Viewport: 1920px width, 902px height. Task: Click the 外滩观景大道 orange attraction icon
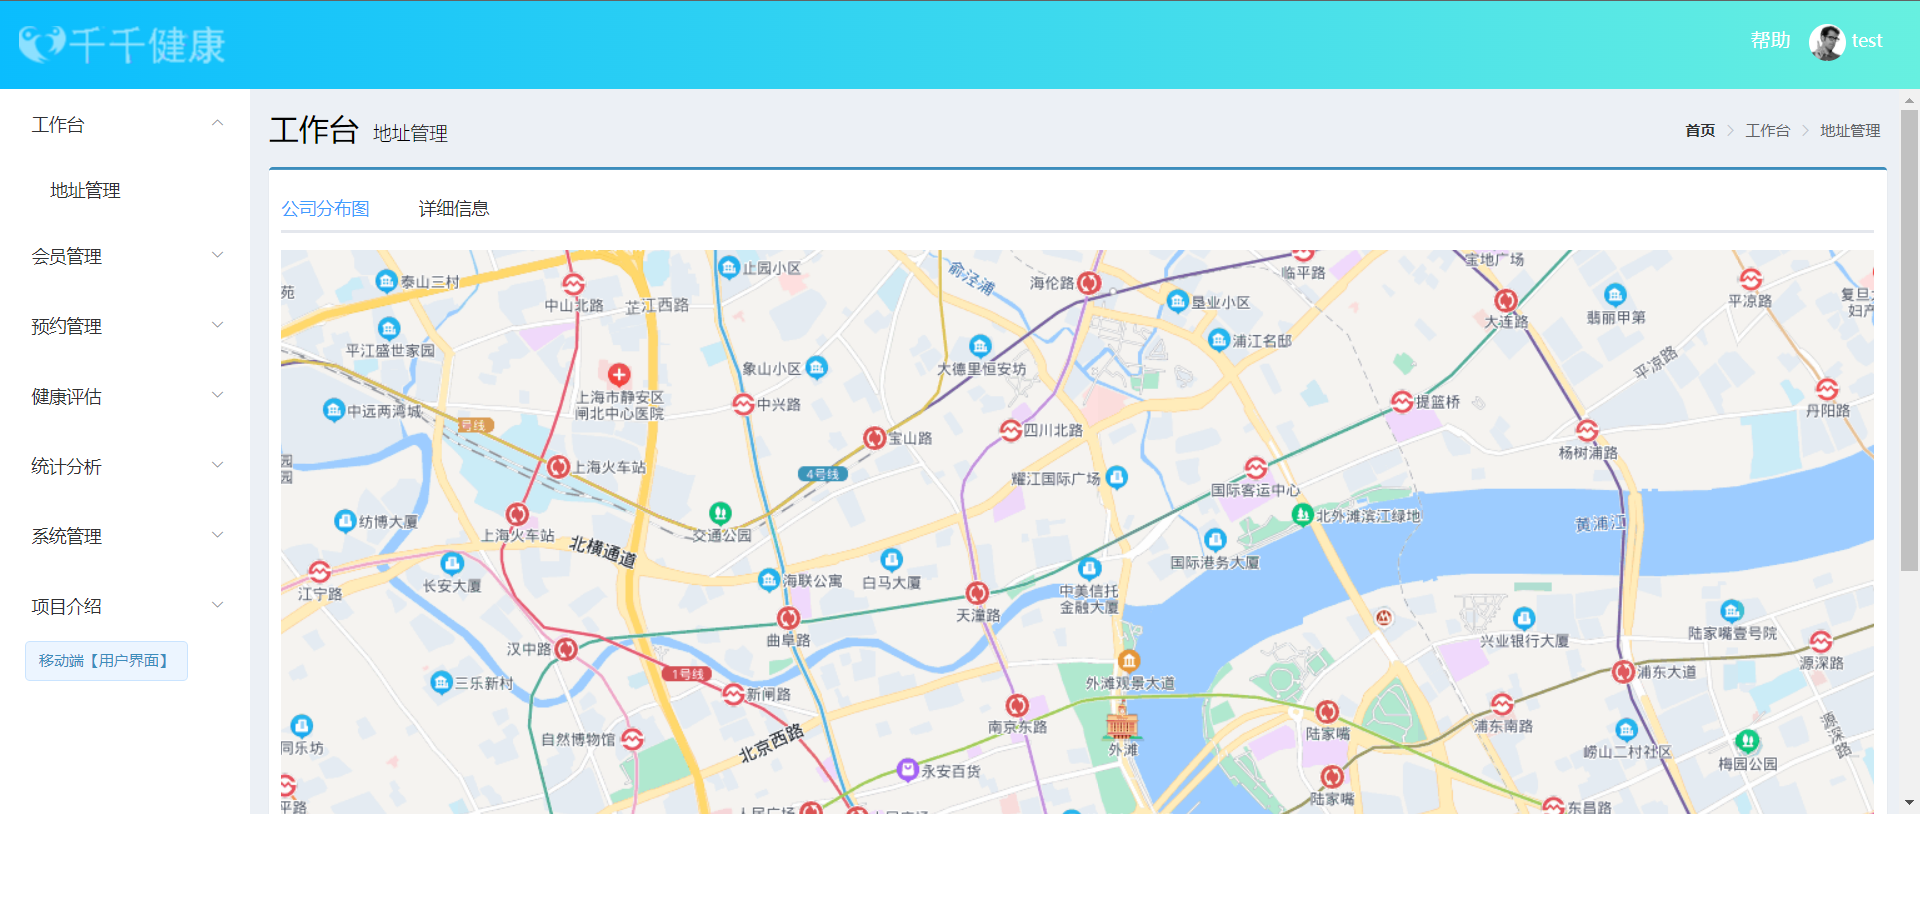point(1129,661)
